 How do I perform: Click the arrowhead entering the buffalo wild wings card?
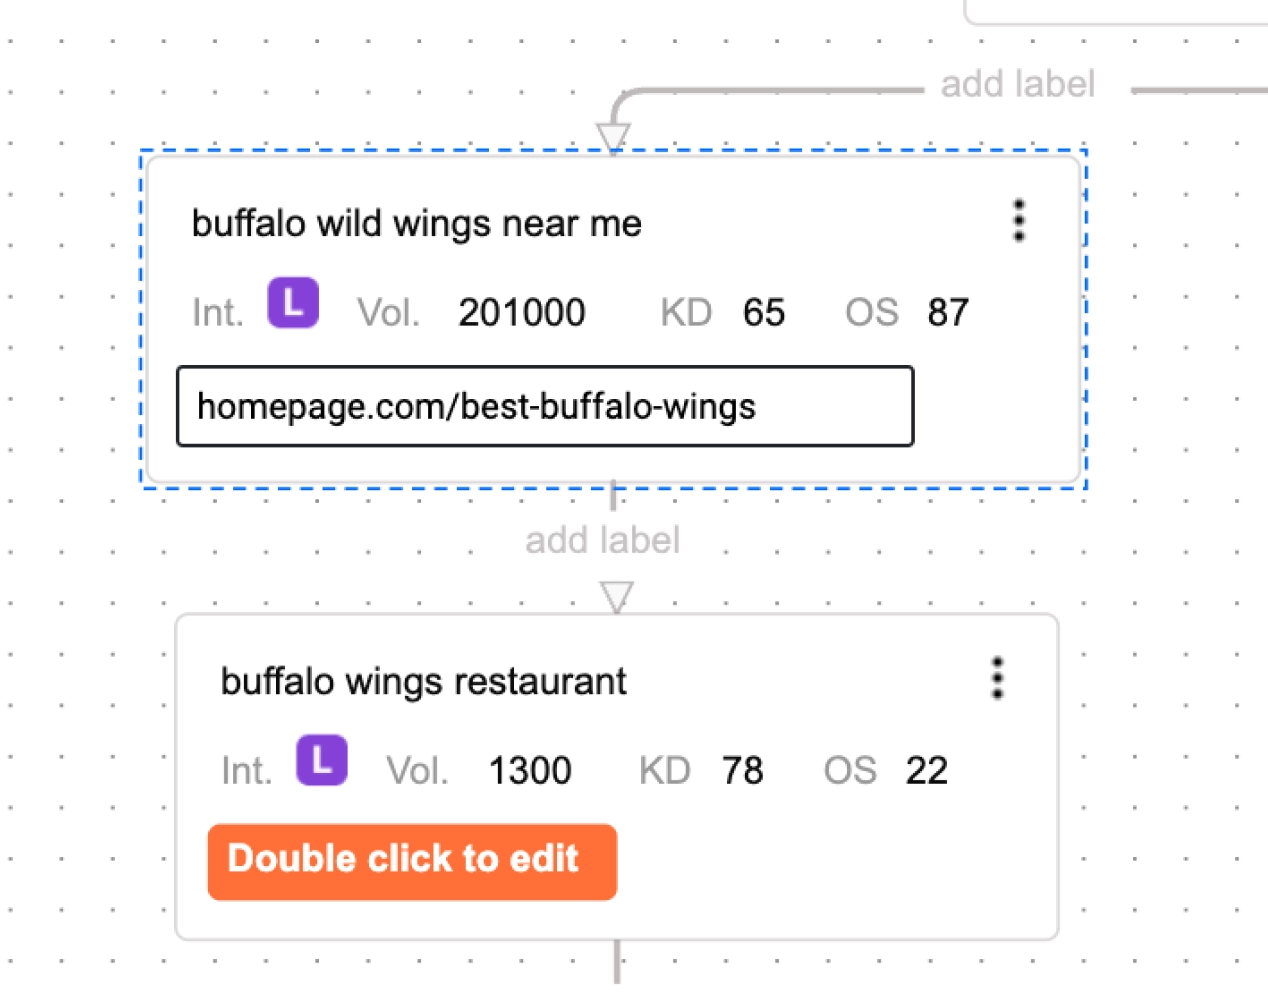point(613,137)
